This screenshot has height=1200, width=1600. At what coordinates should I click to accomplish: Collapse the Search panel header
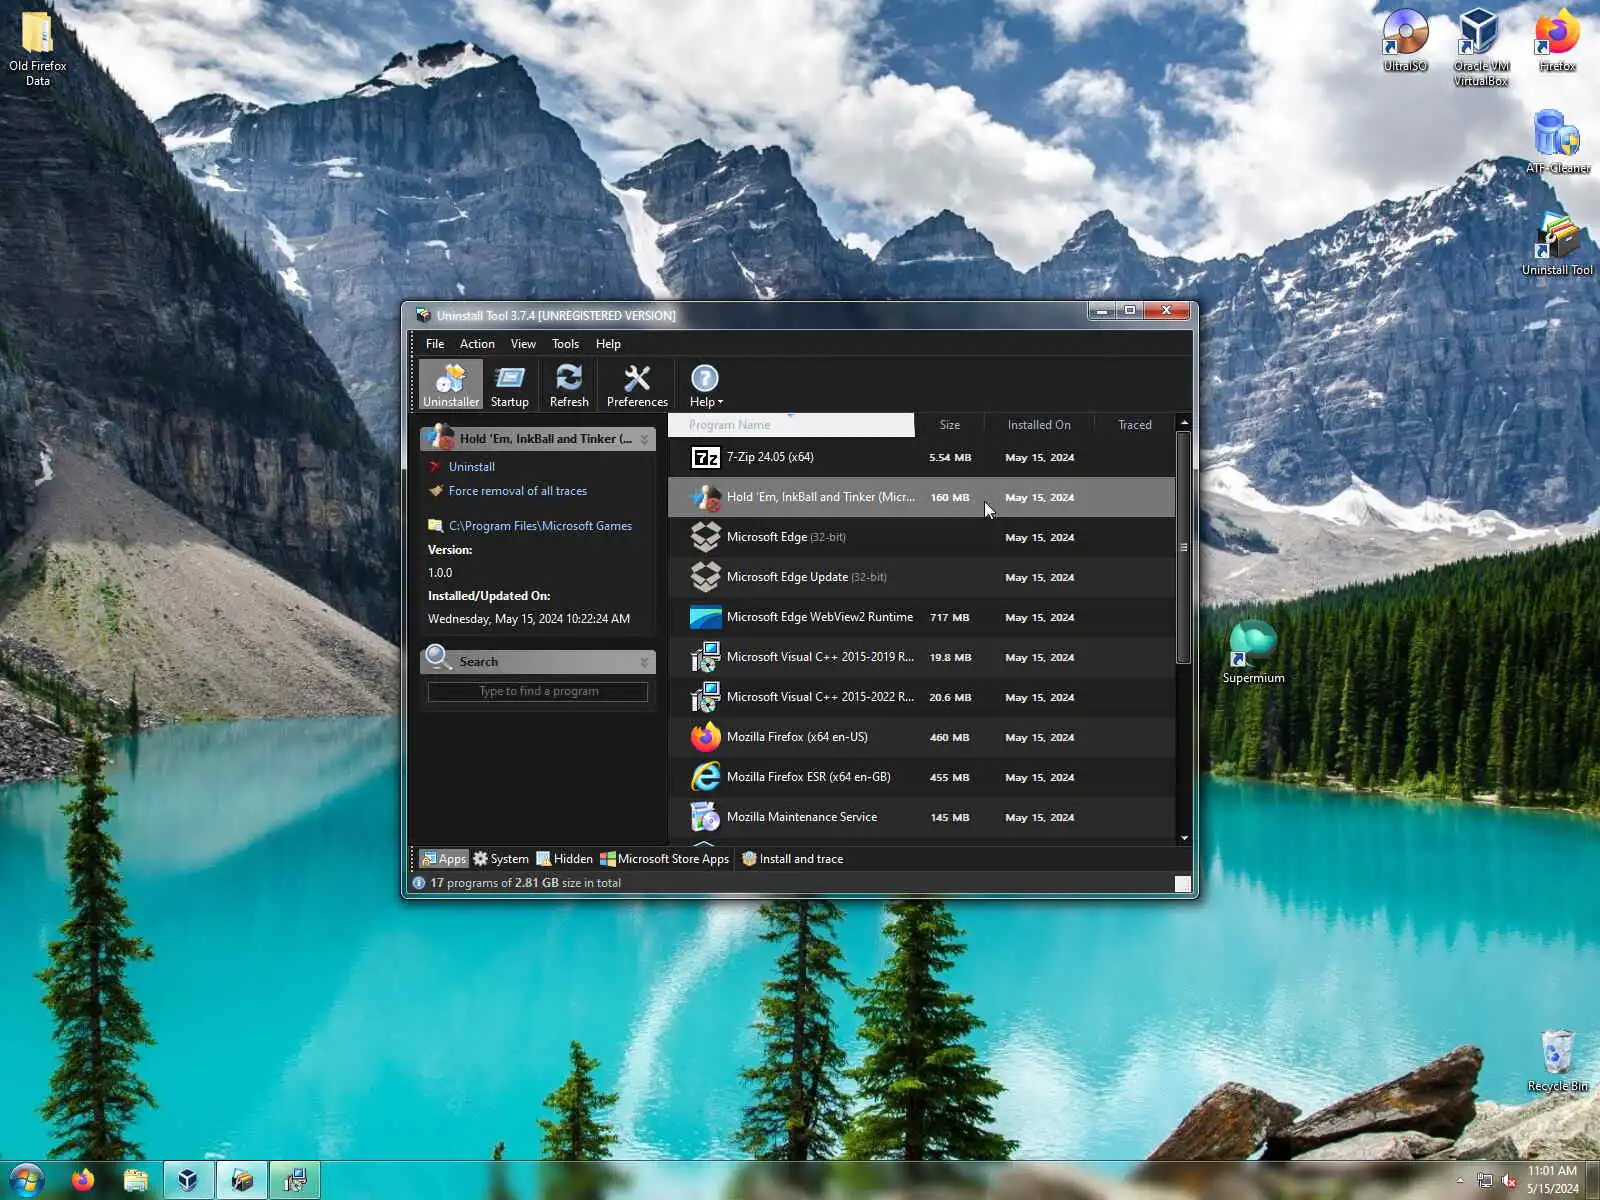pos(644,662)
